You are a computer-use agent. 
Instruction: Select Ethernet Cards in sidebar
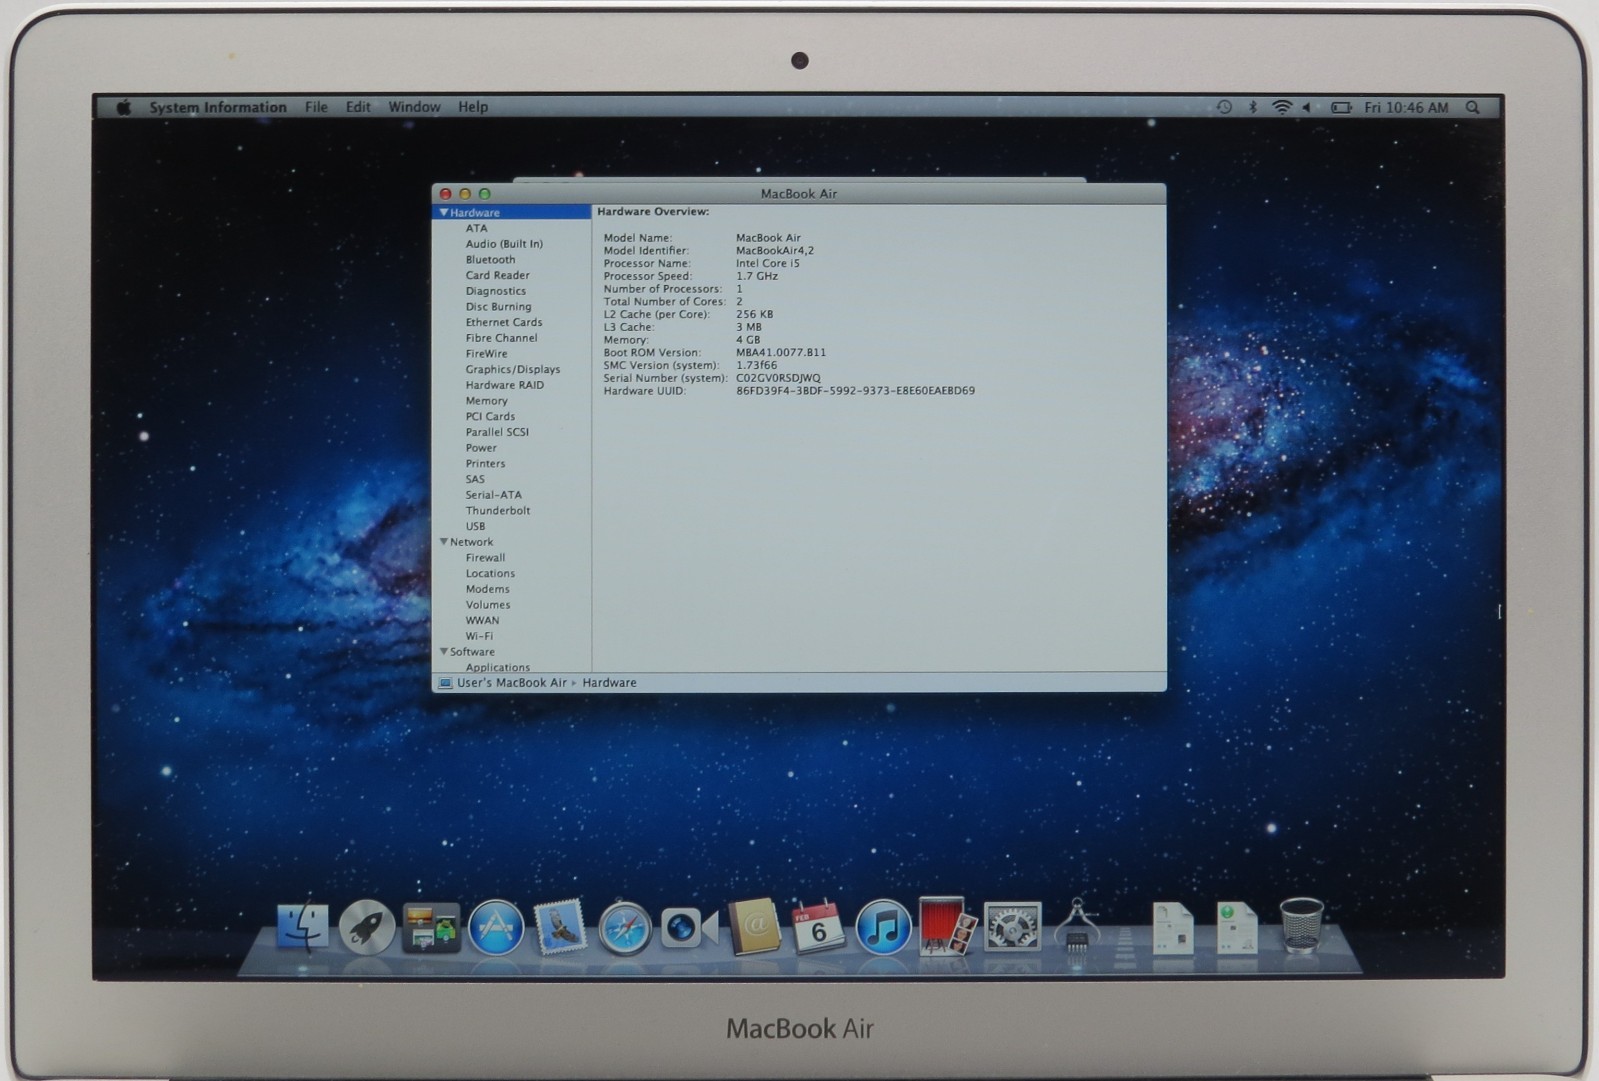click(503, 322)
